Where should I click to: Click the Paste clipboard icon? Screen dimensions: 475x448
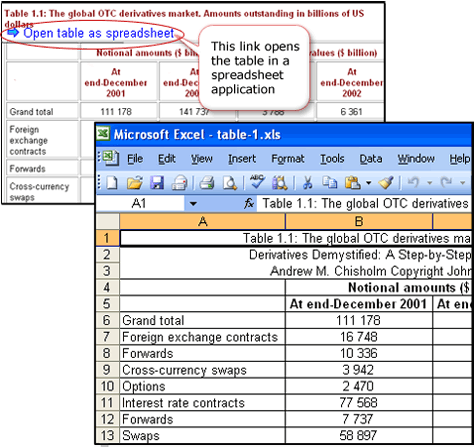(x=353, y=183)
